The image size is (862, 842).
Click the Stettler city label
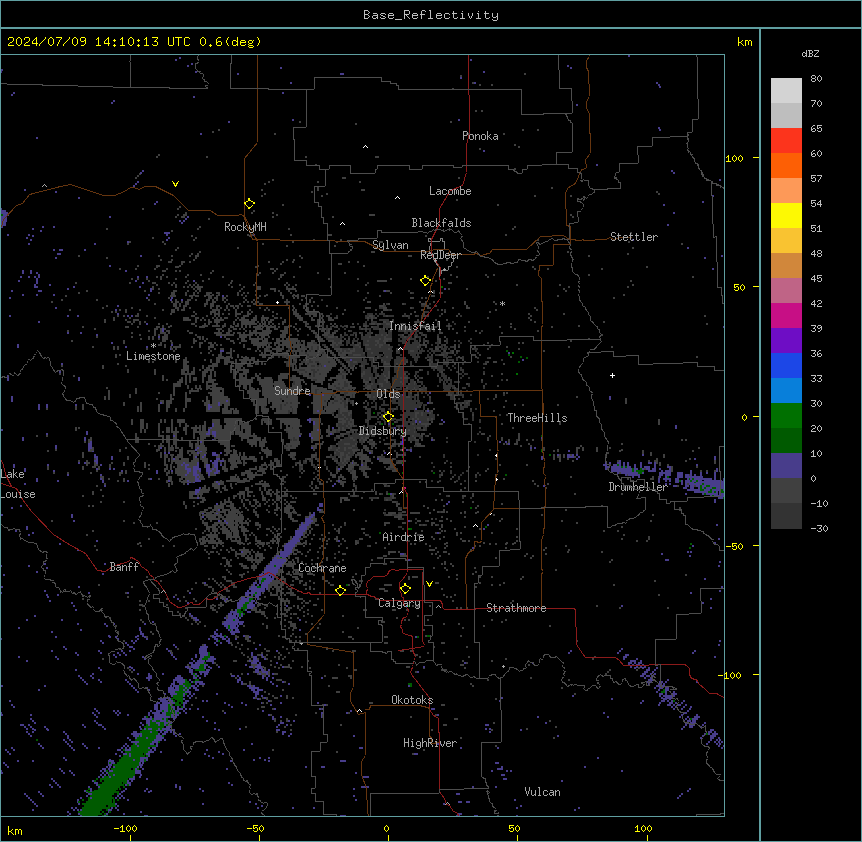pyautogui.click(x=634, y=237)
